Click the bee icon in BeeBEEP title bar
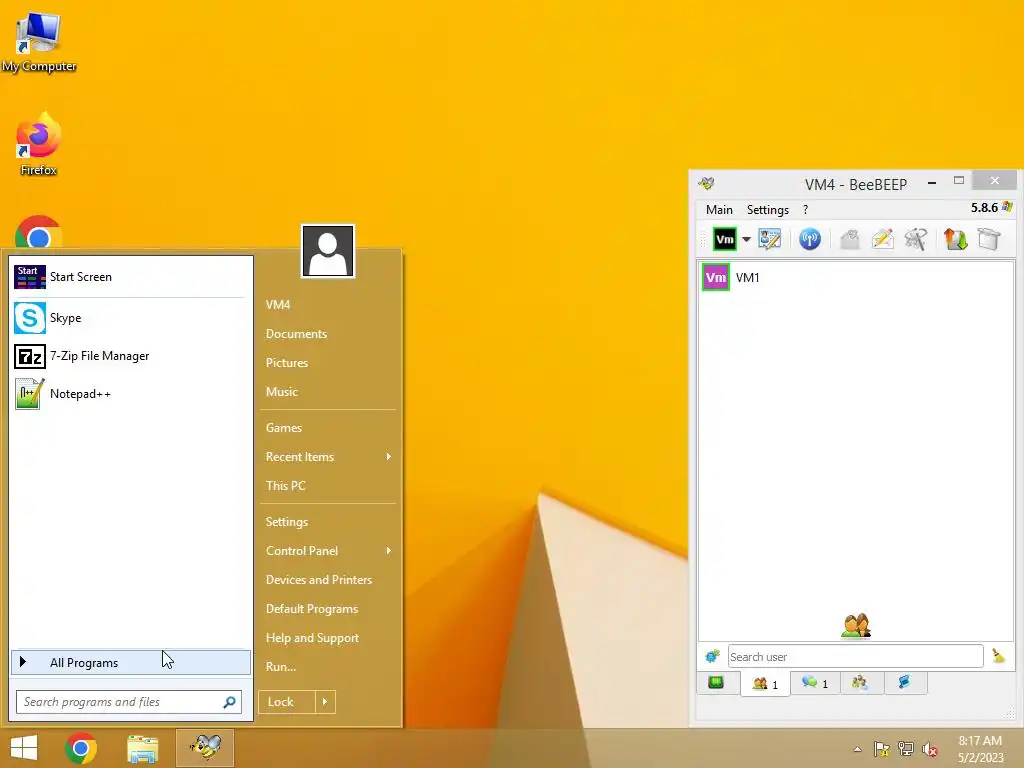Viewport: 1024px width, 768px height. [707, 184]
